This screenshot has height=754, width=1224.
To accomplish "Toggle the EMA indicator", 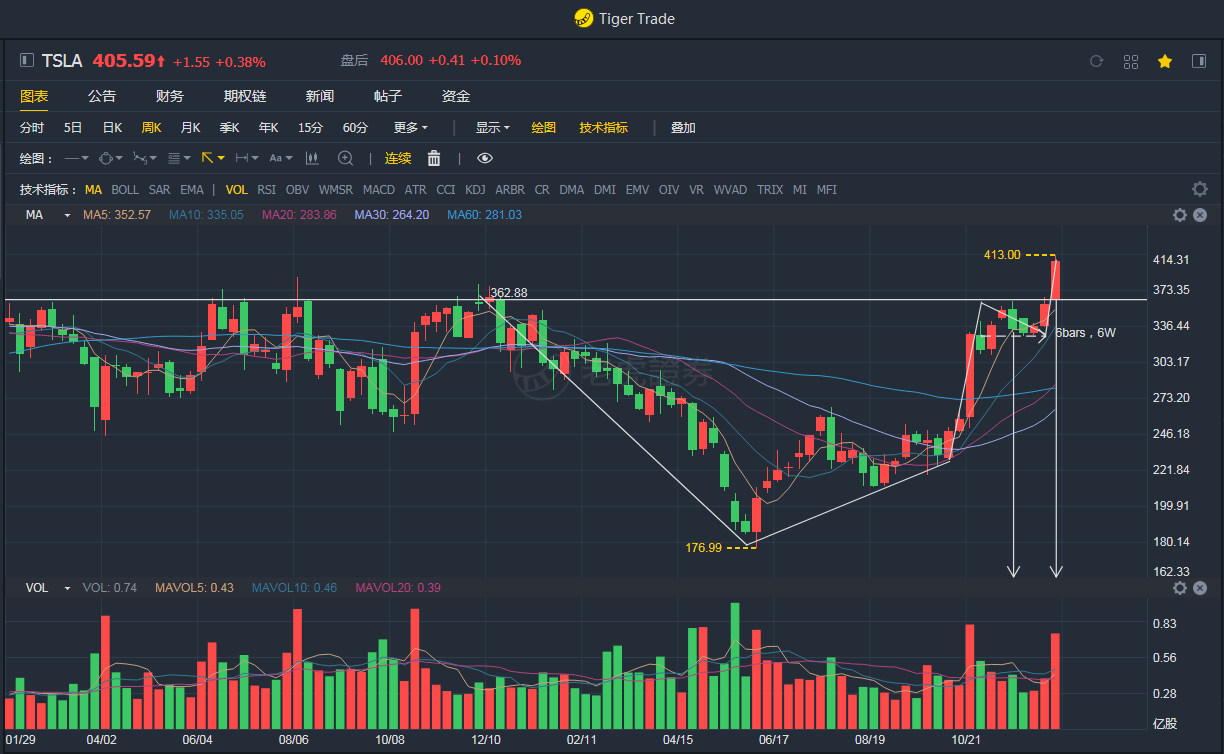I will pos(192,189).
